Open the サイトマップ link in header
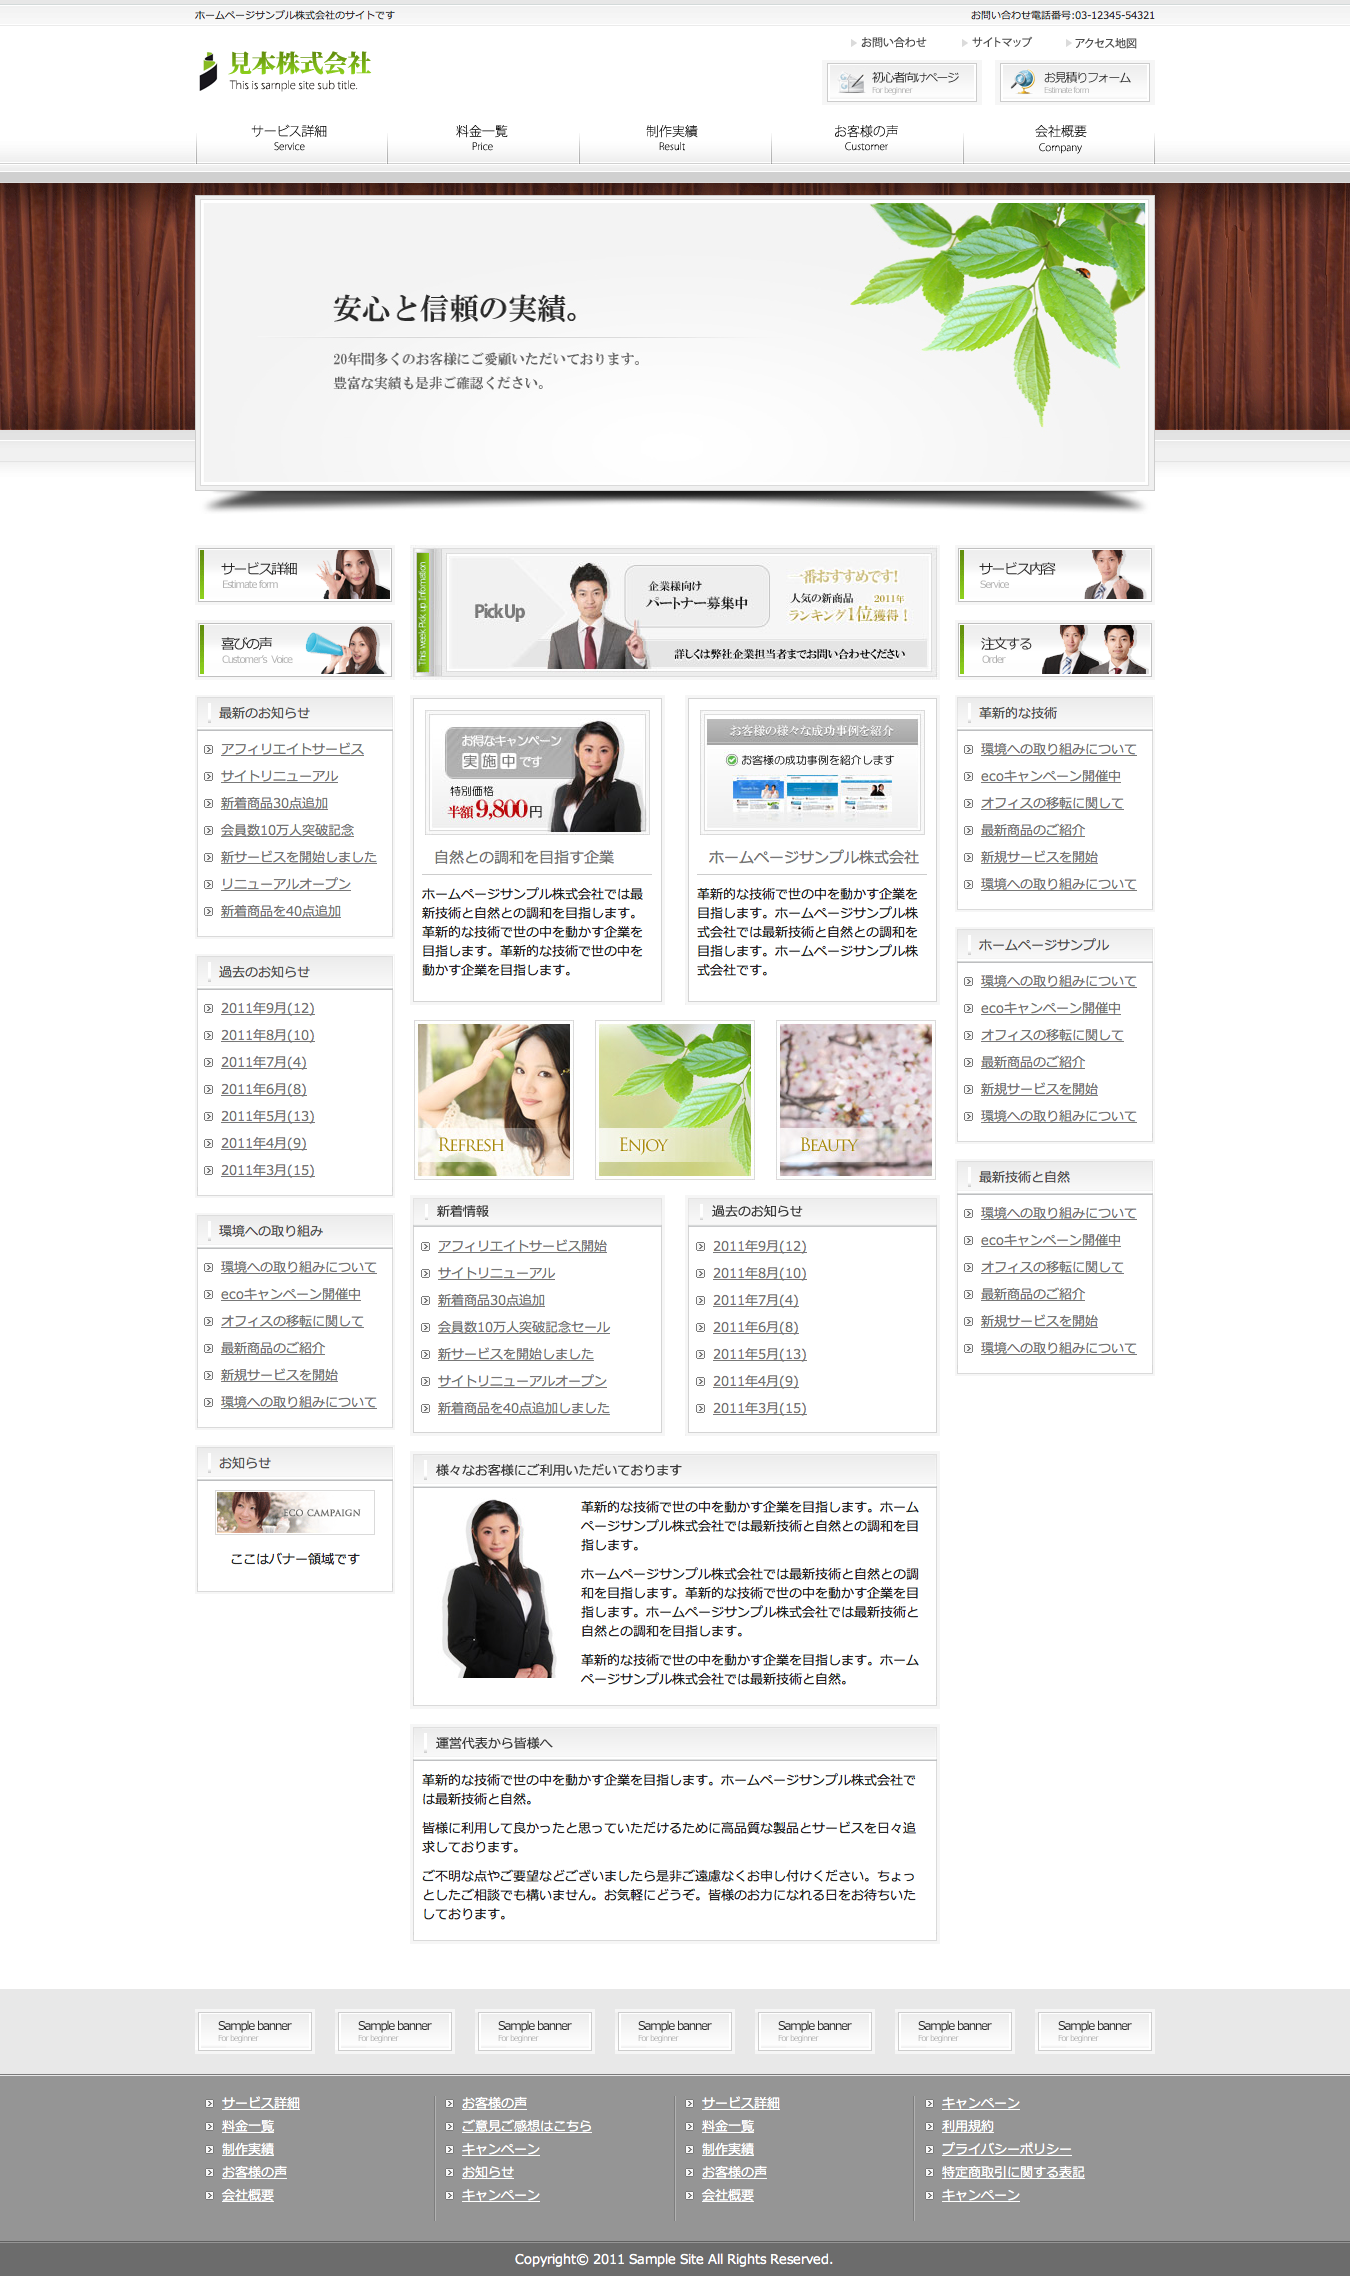The image size is (1350, 2276). pos(1001,43)
